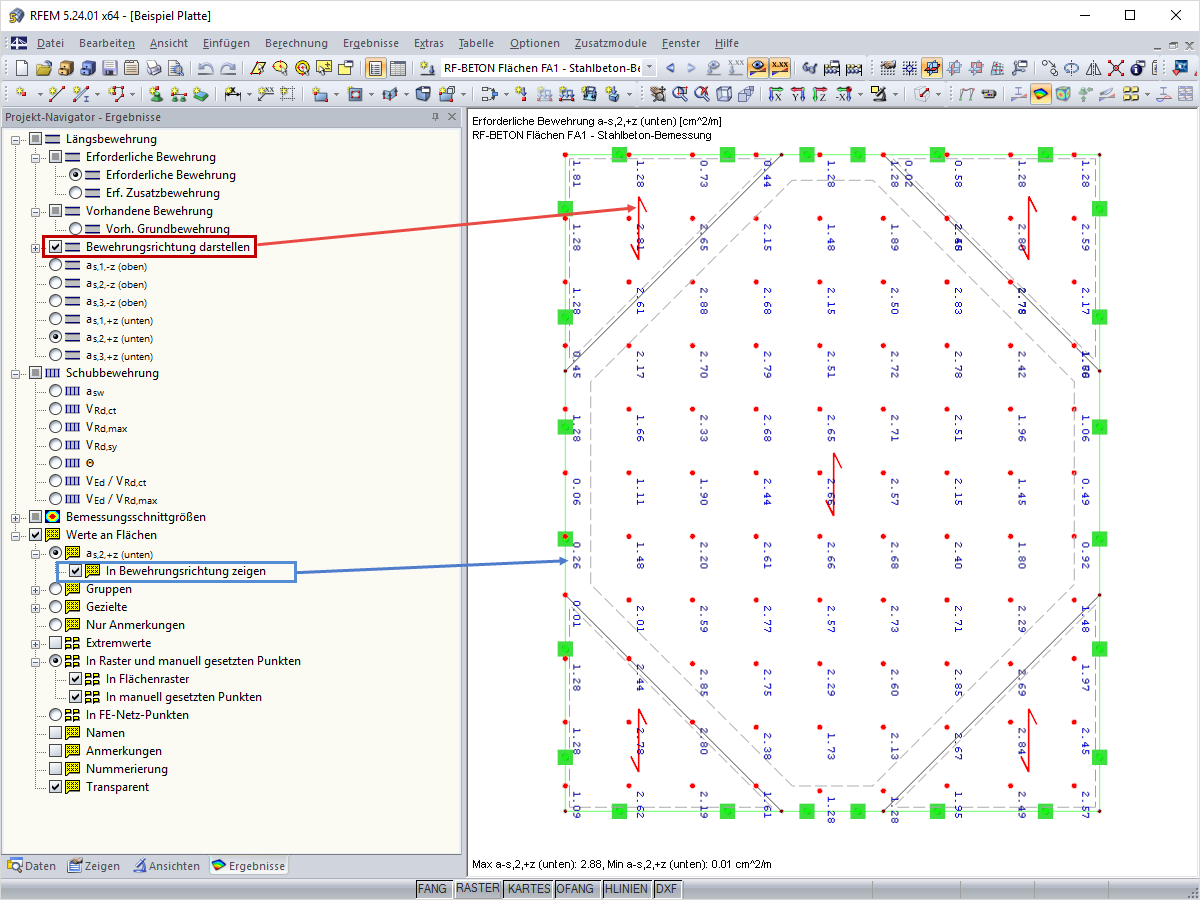Open print preview icon

click(175, 68)
